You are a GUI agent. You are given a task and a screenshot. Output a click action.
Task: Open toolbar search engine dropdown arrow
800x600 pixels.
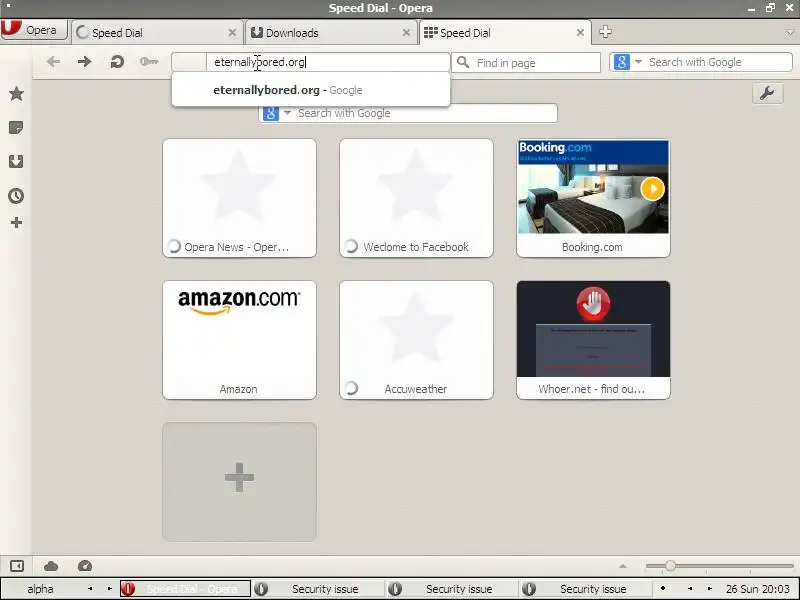[638, 62]
